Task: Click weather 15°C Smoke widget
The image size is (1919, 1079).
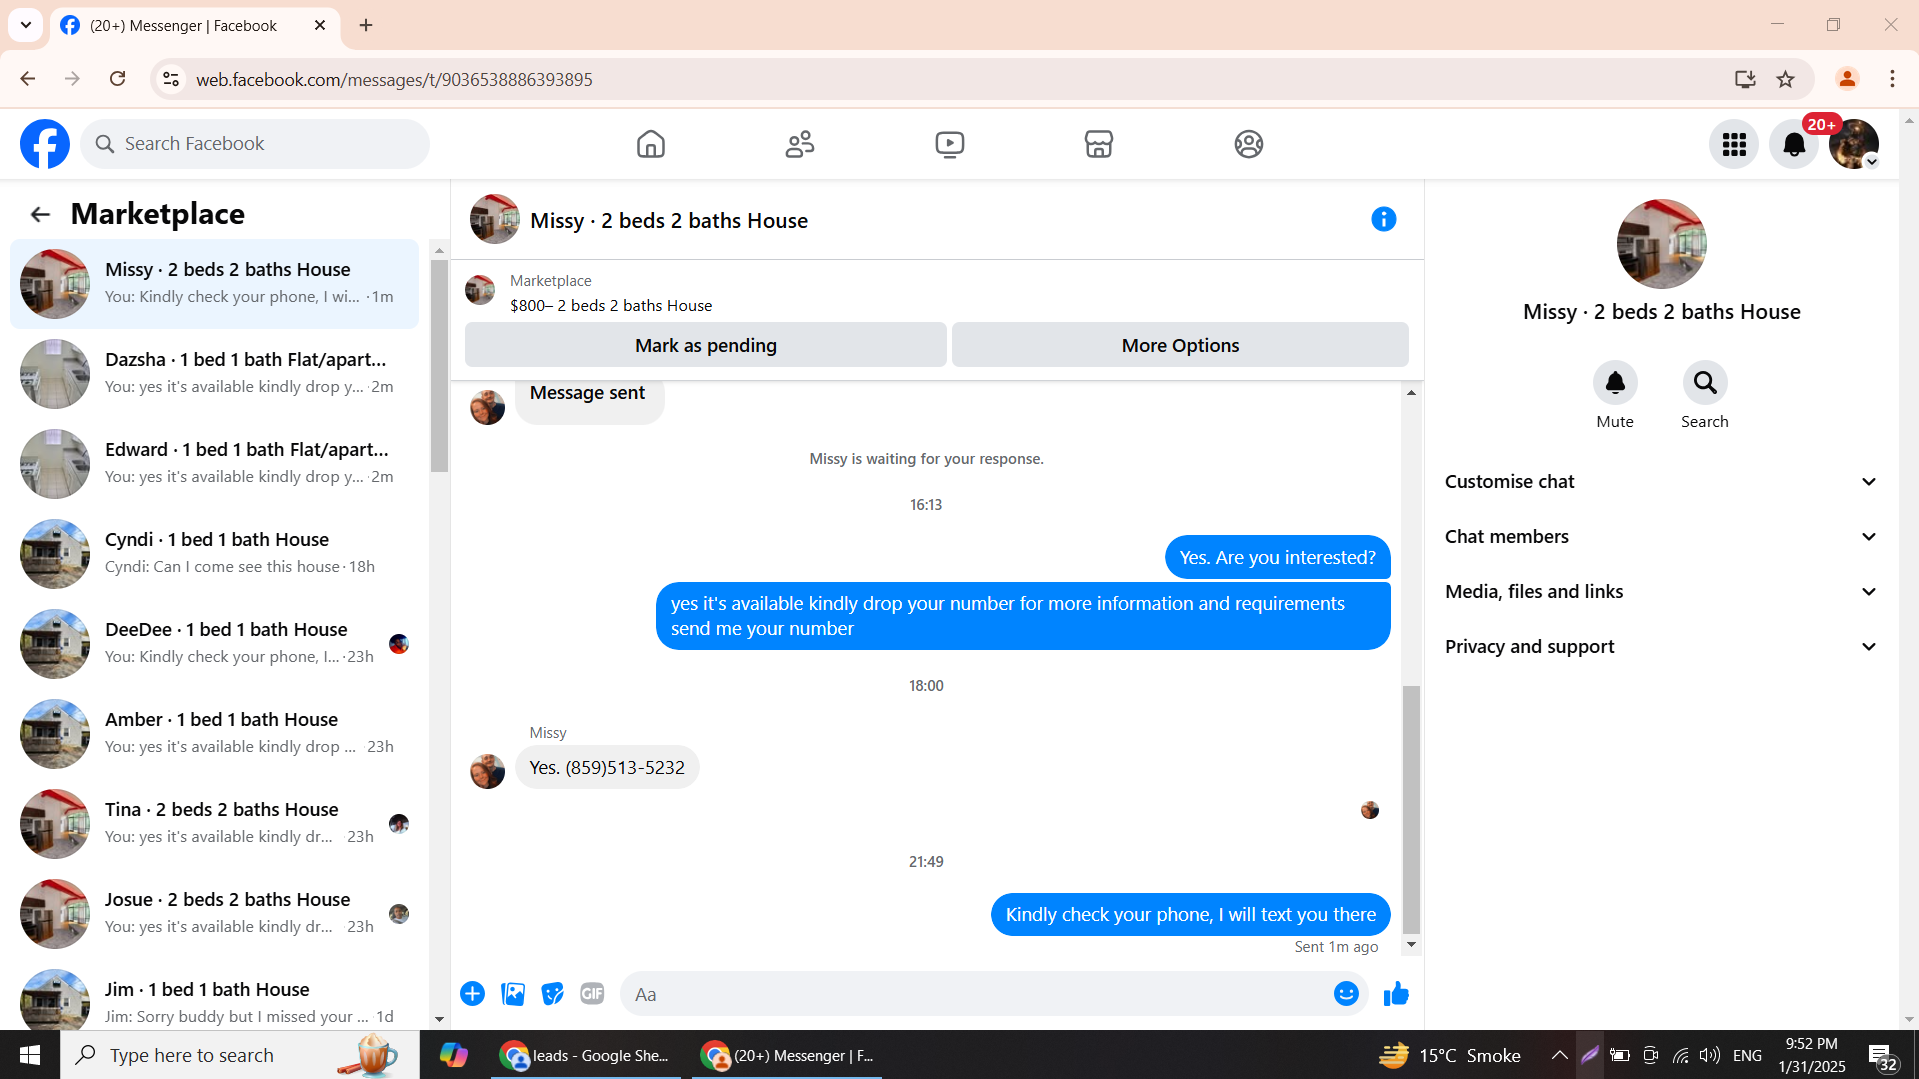Action: (x=1449, y=1055)
